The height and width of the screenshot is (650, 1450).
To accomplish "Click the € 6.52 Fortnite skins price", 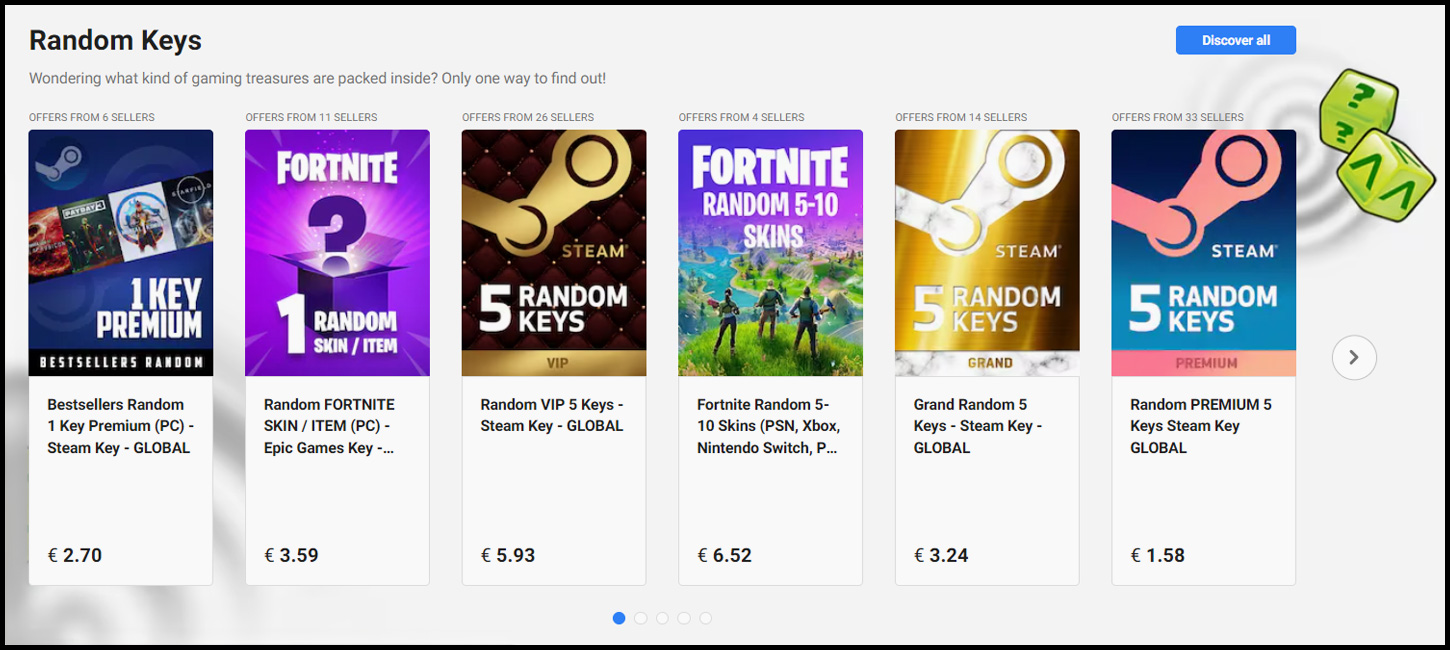I will (x=724, y=555).
